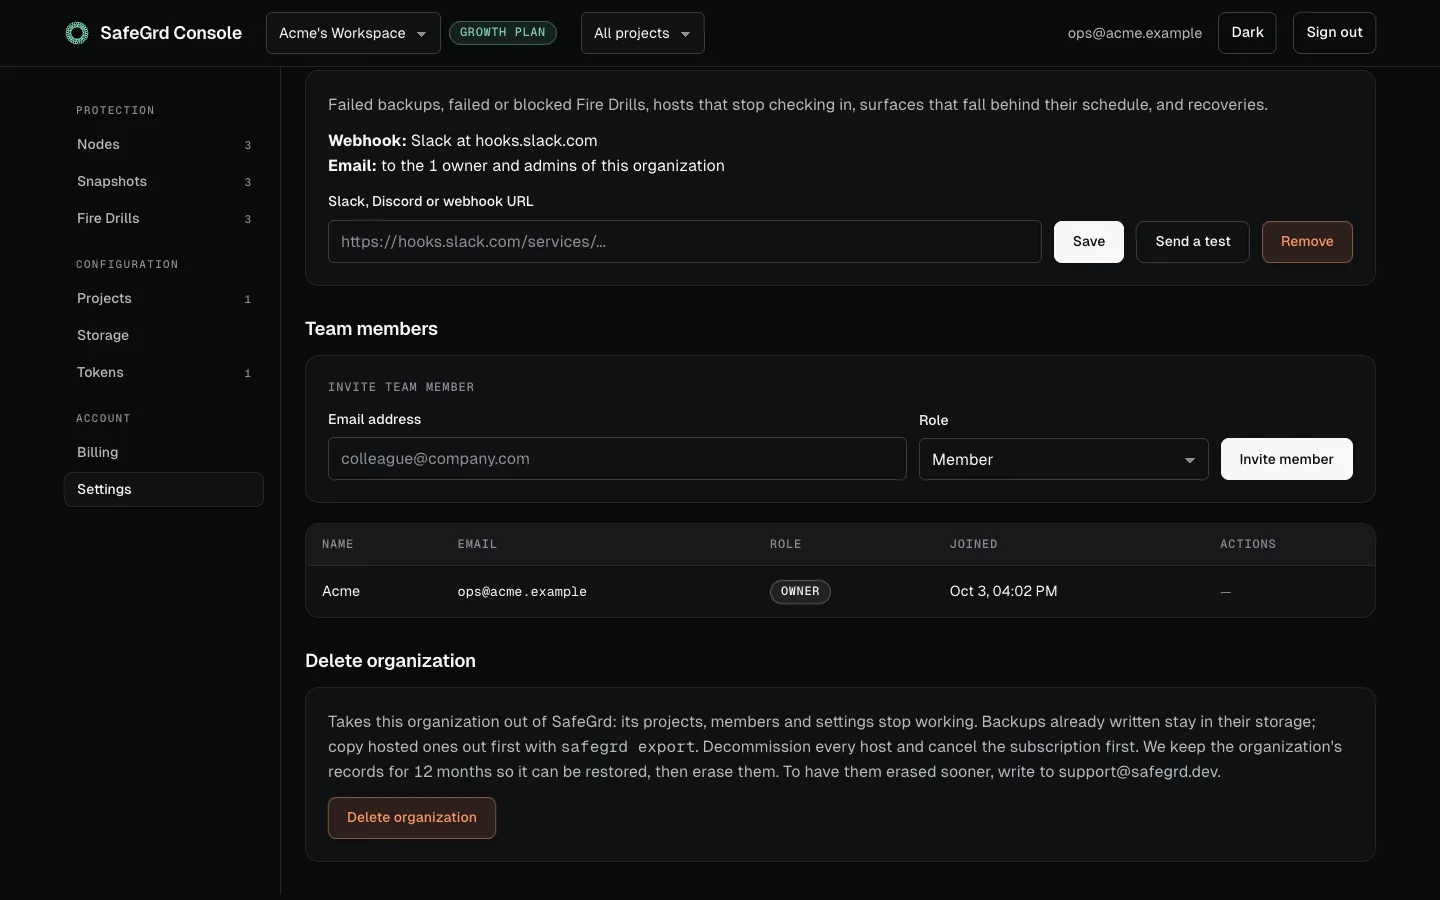Open Projects in the sidebar
The height and width of the screenshot is (900, 1440).
(x=164, y=298)
